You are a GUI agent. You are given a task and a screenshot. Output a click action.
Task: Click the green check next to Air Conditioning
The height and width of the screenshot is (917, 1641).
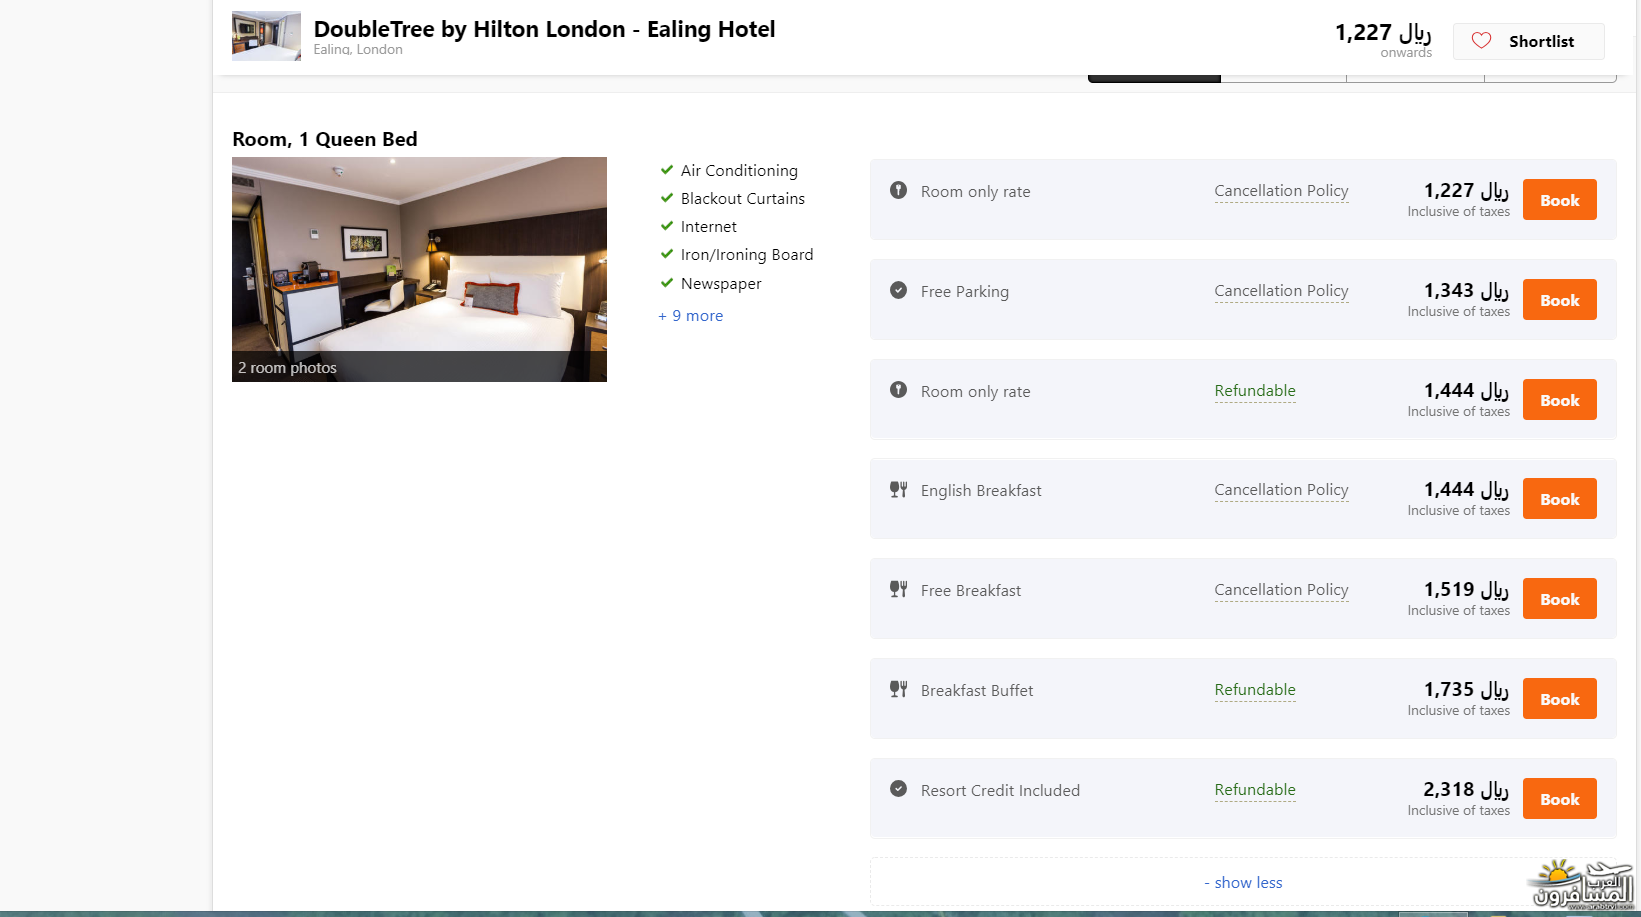click(667, 170)
